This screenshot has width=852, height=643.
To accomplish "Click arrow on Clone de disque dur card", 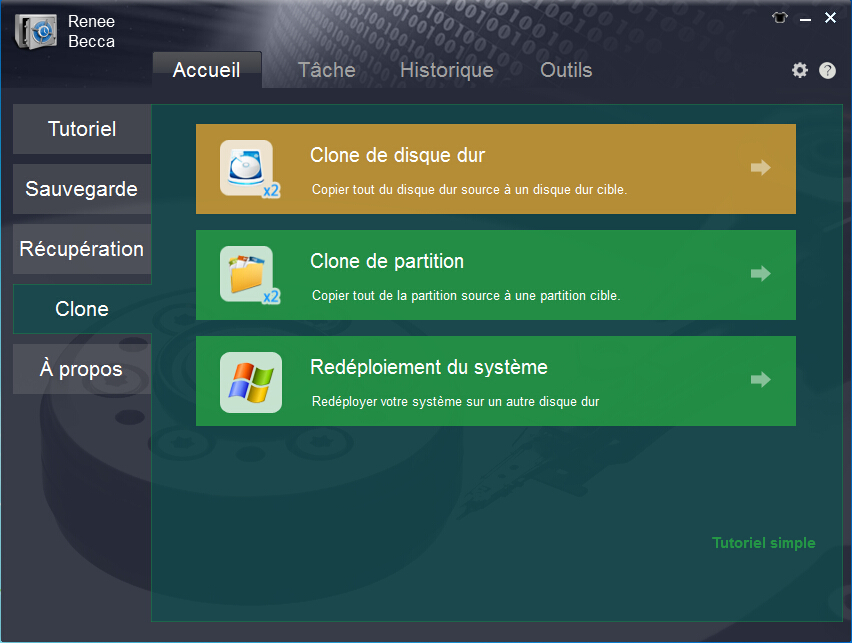I will coord(761,167).
